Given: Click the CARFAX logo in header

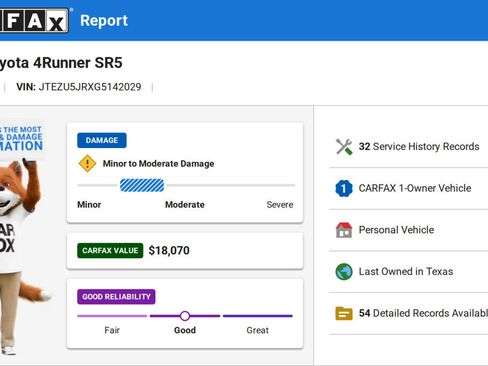Looking at the screenshot, I should coord(34,21).
